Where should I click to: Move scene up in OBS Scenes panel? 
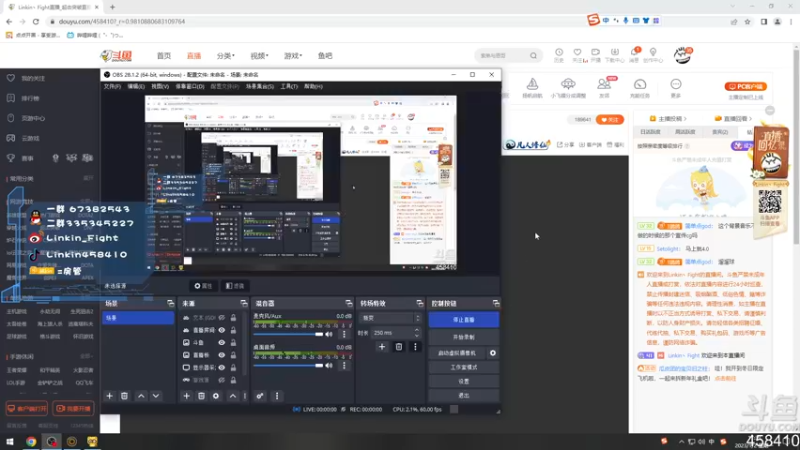tap(141, 396)
